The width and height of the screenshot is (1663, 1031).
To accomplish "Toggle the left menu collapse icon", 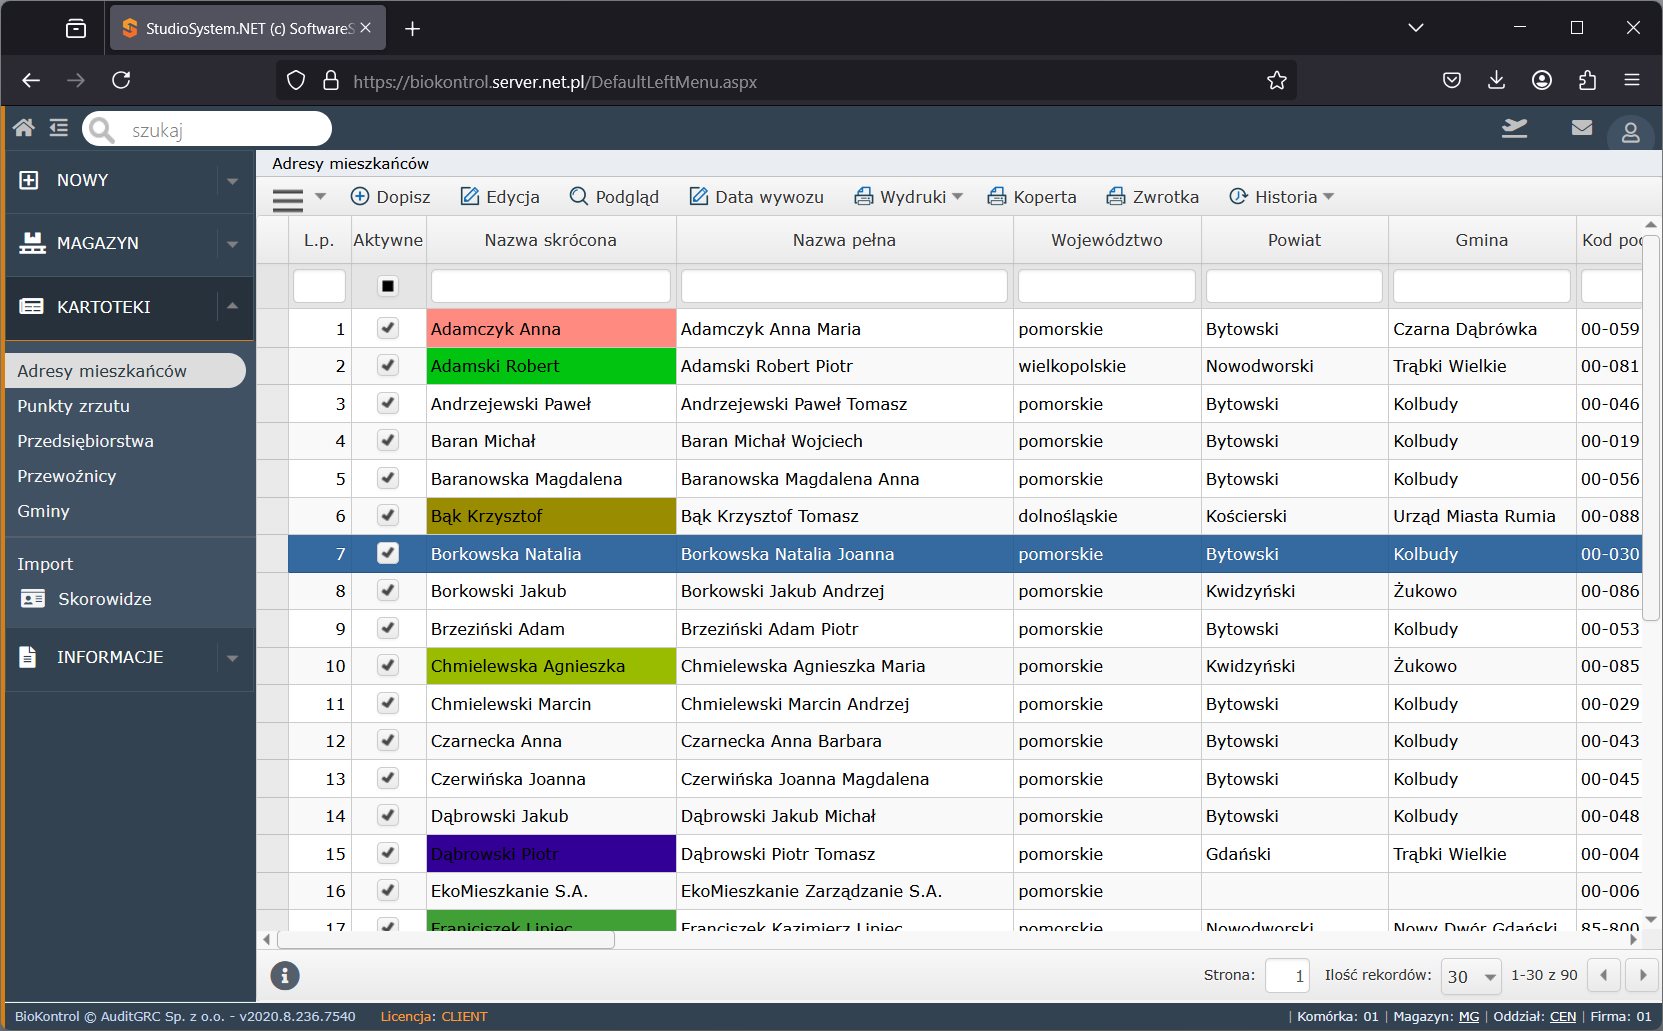I will (59, 128).
